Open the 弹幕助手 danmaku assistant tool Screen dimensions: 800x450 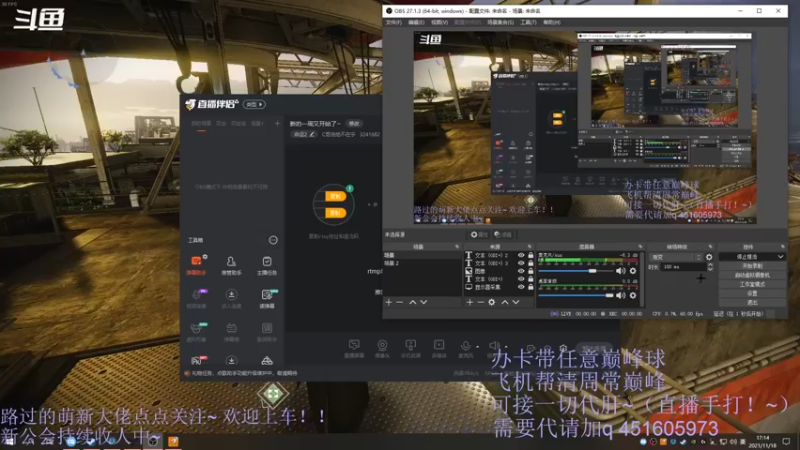[196, 265]
